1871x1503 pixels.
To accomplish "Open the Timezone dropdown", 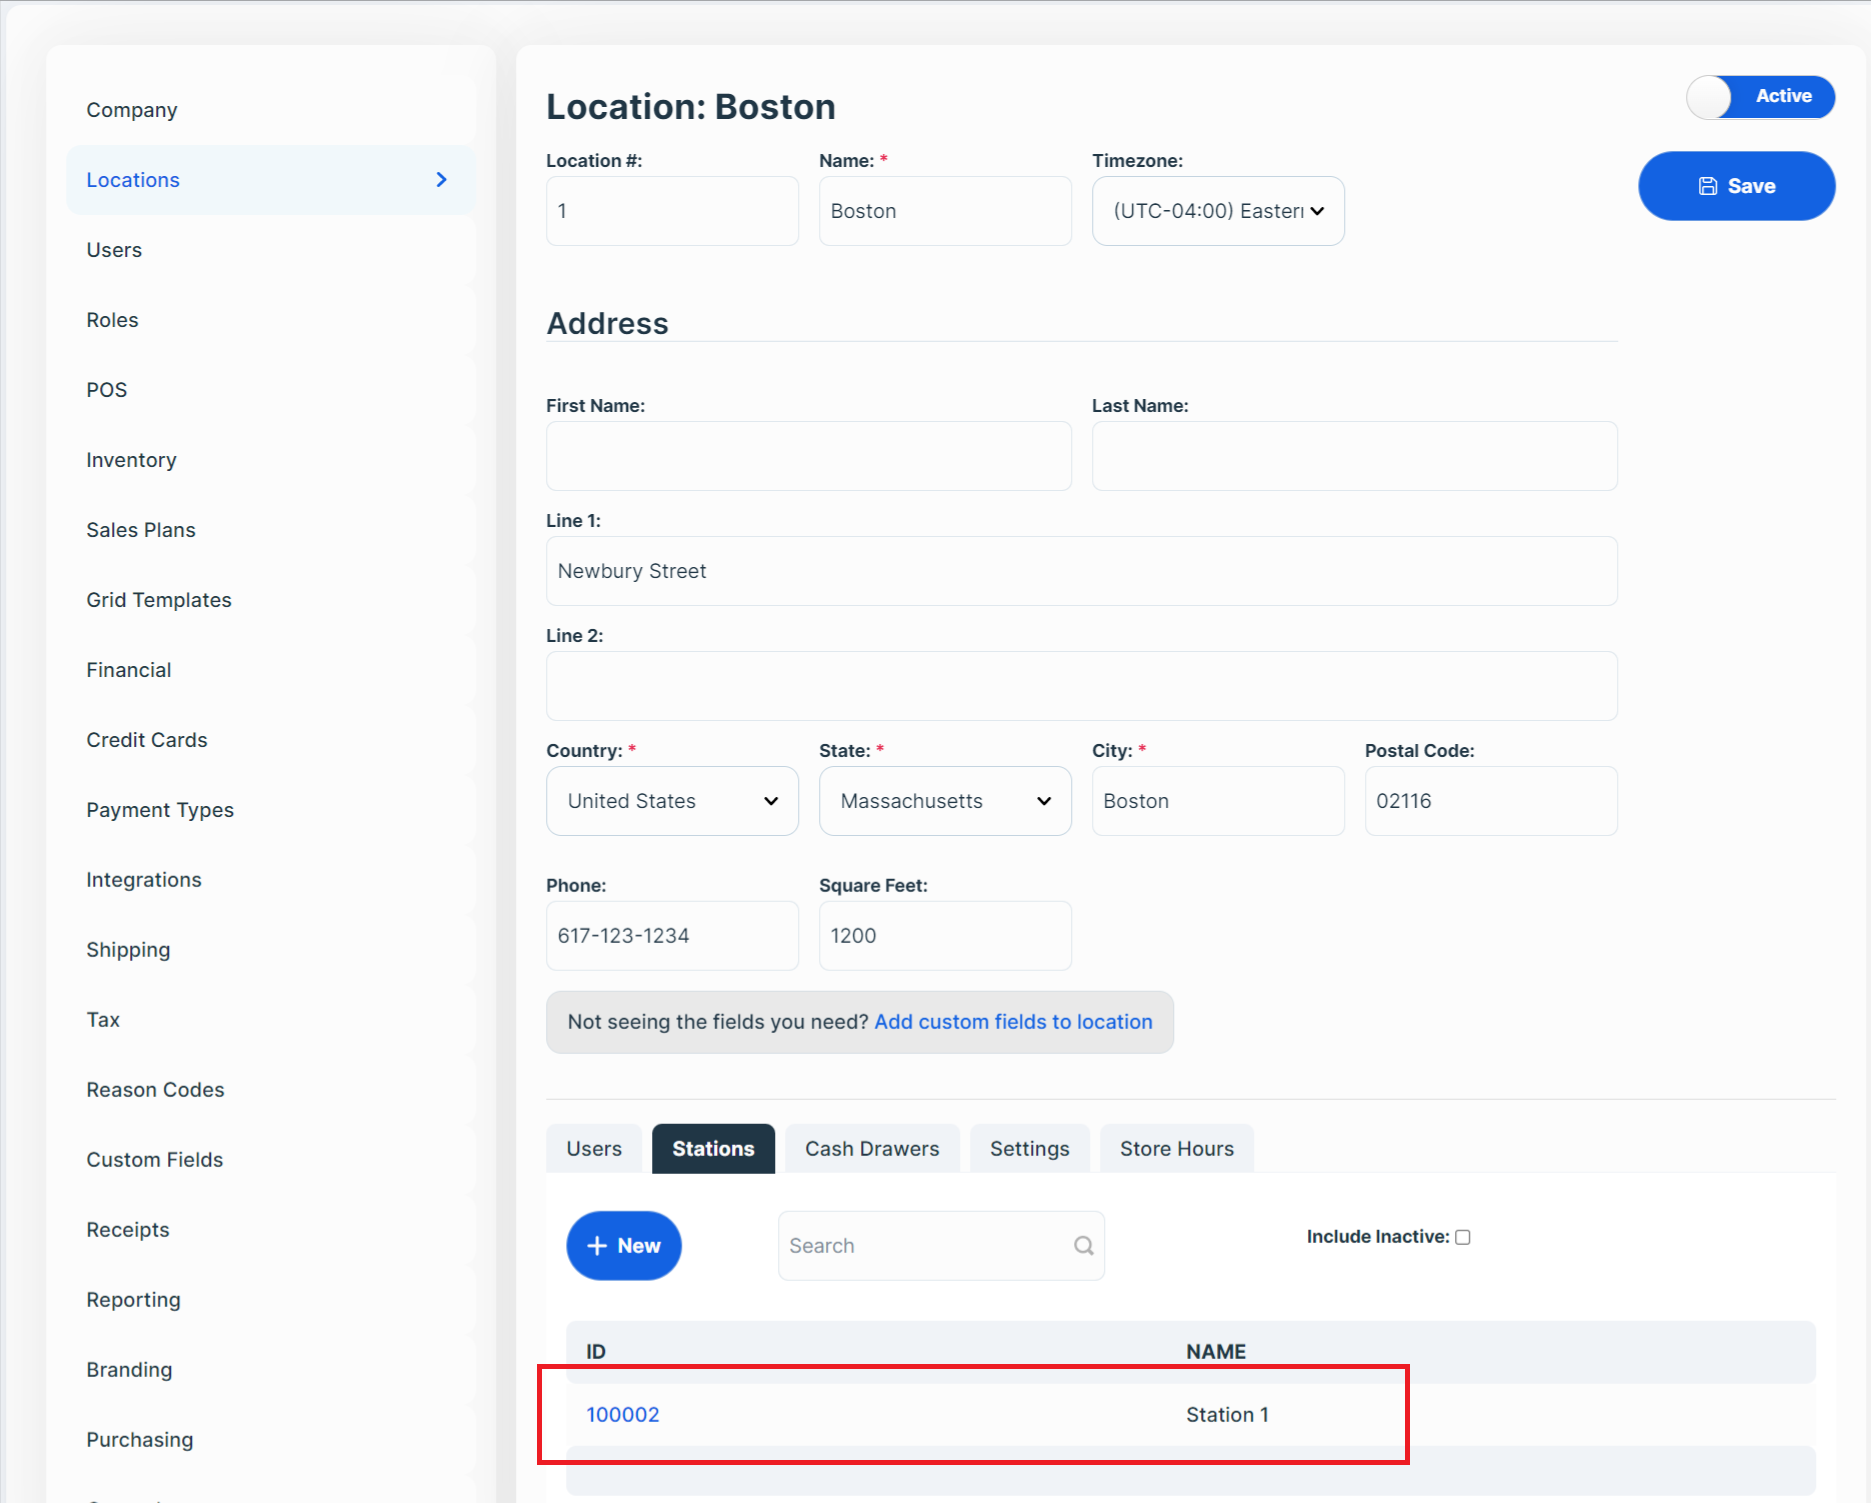I will (1218, 211).
